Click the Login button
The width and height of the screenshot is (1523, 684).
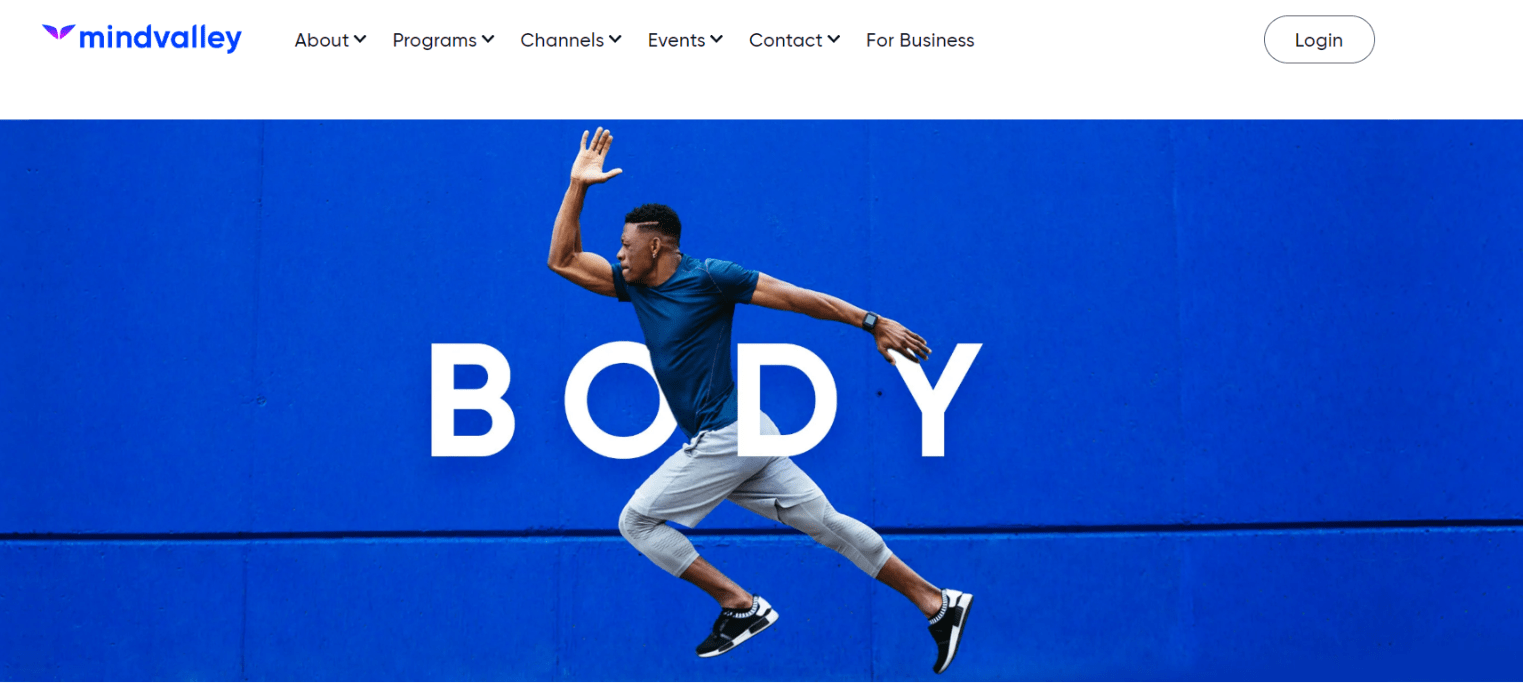pyautogui.click(x=1319, y=40)
